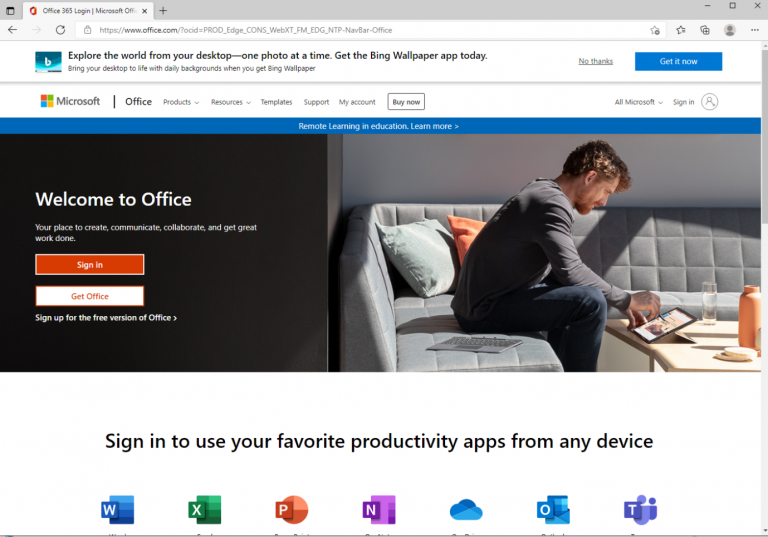This screenshot has width=768, height=537.
Task: Expand the Products dropdown menu
Action: [181, 102]
